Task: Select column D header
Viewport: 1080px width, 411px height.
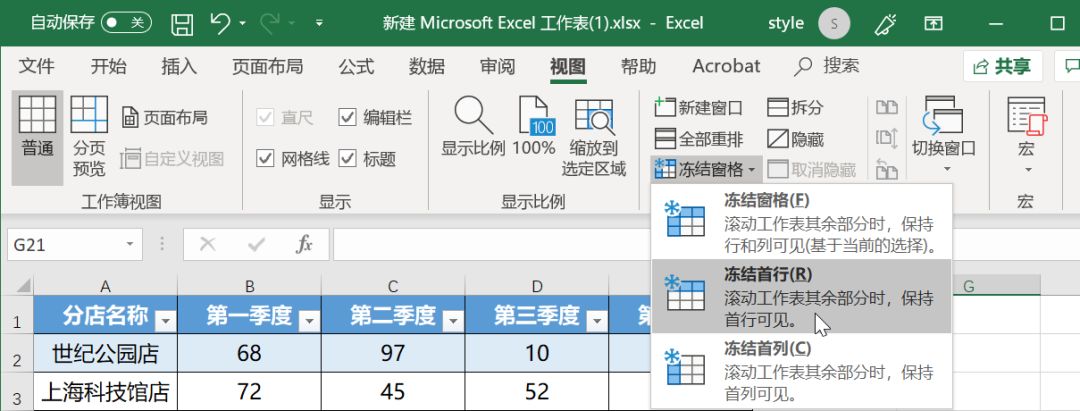Action: 537,286
